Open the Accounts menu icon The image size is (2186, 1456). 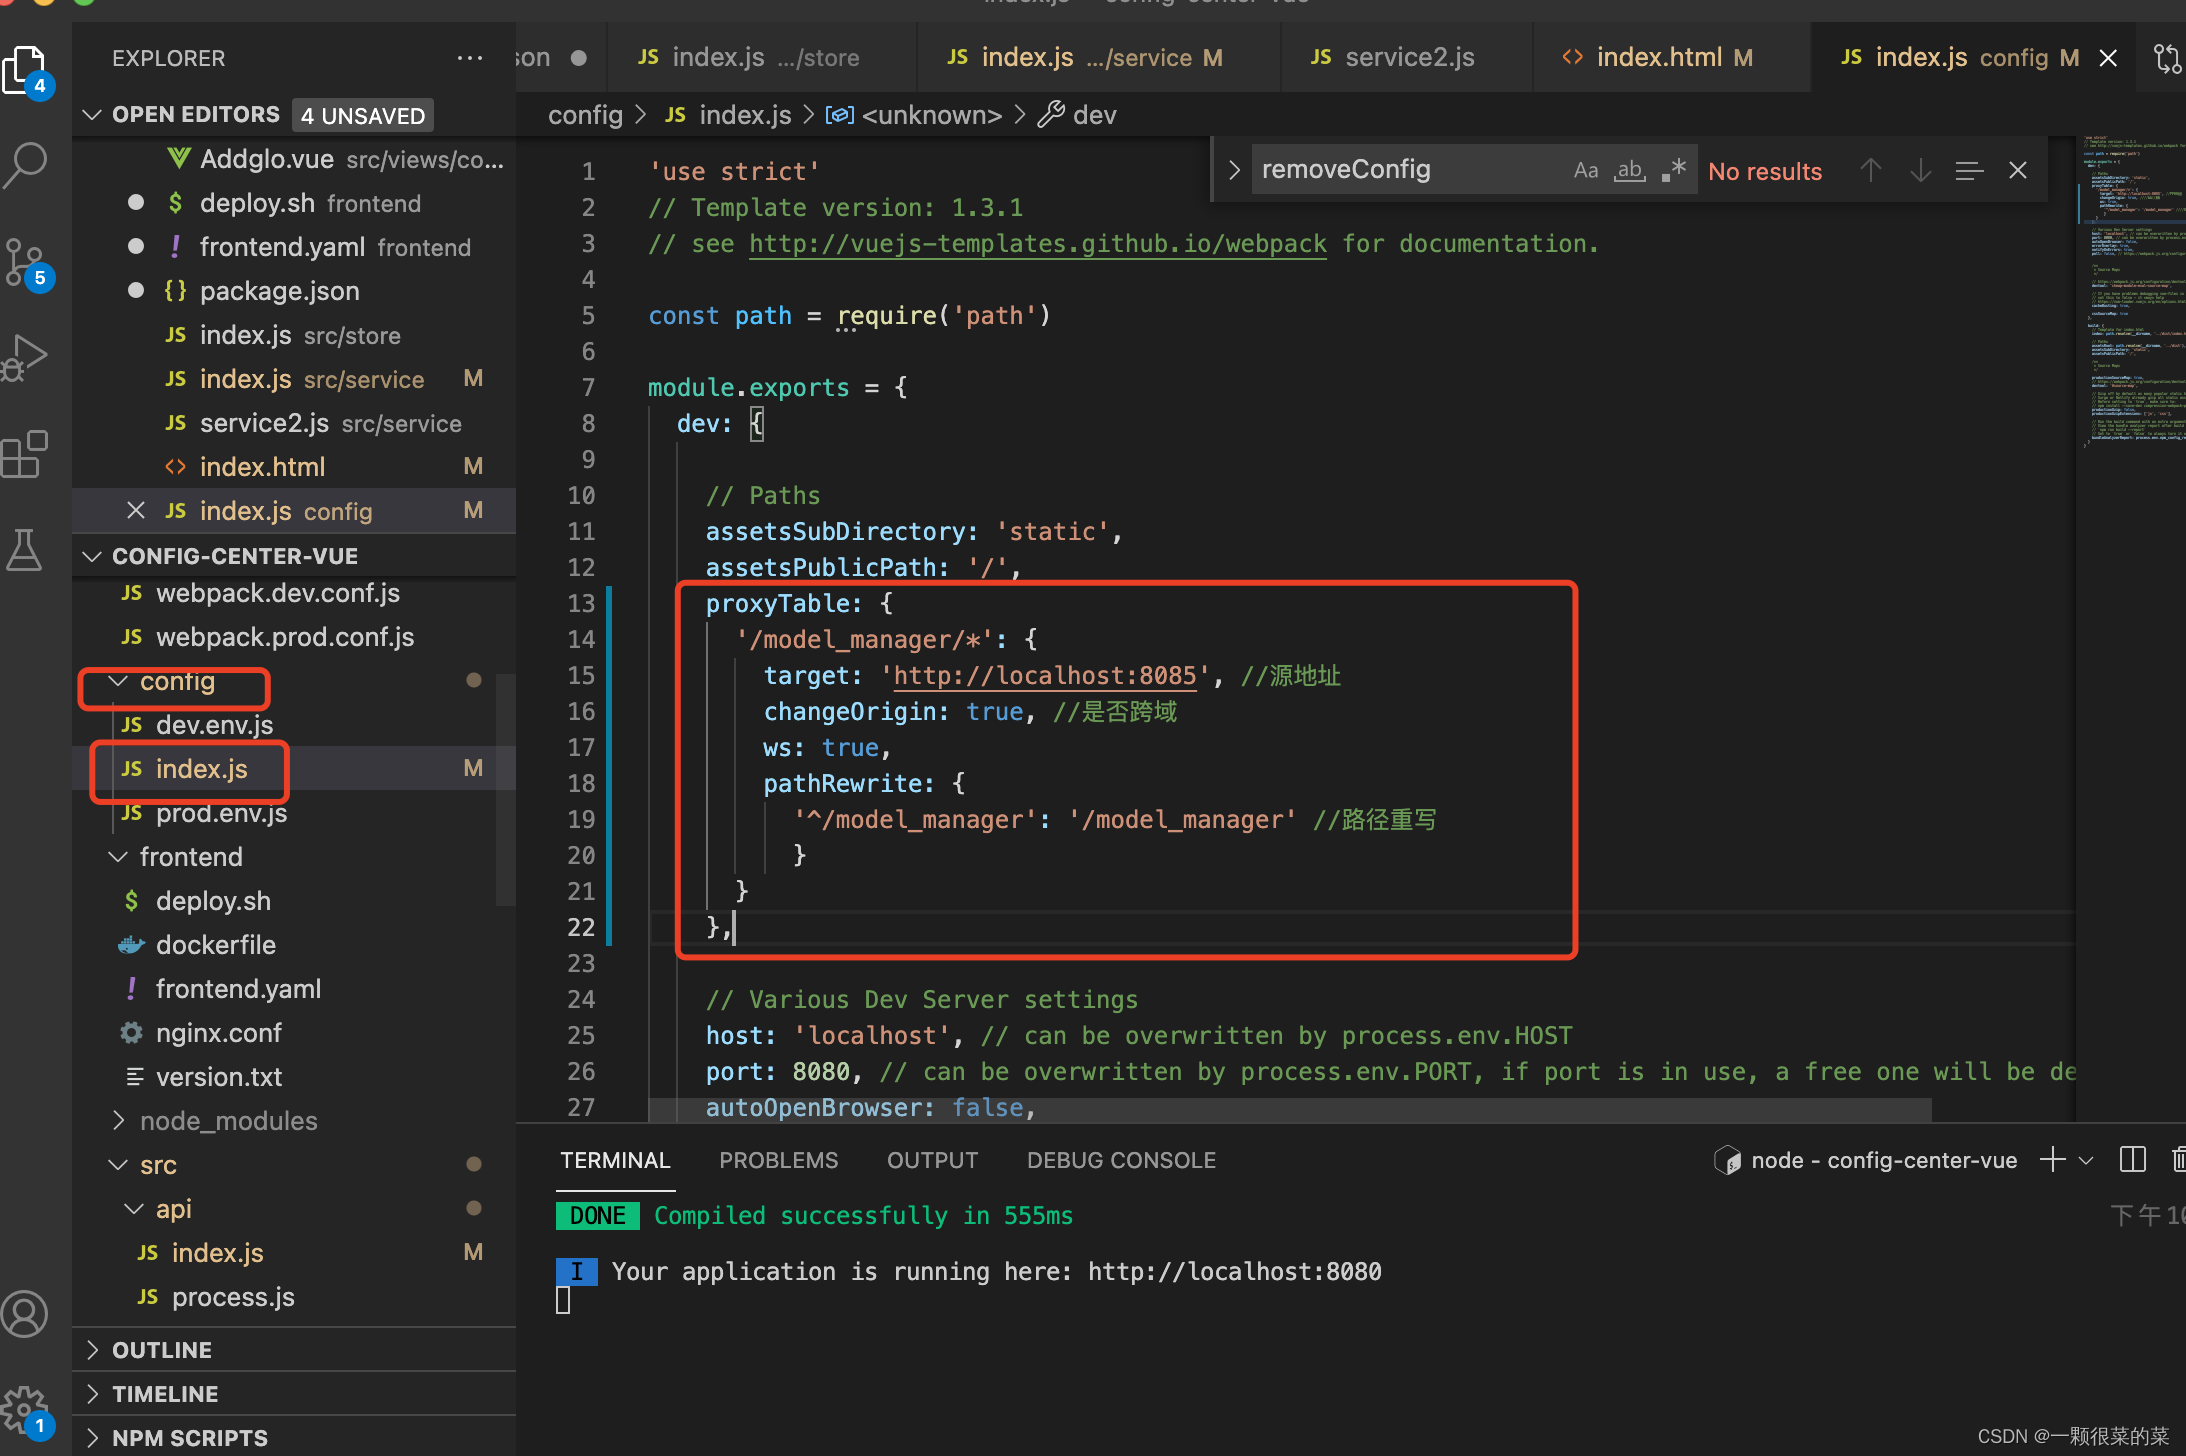(x=26, y=1313)
